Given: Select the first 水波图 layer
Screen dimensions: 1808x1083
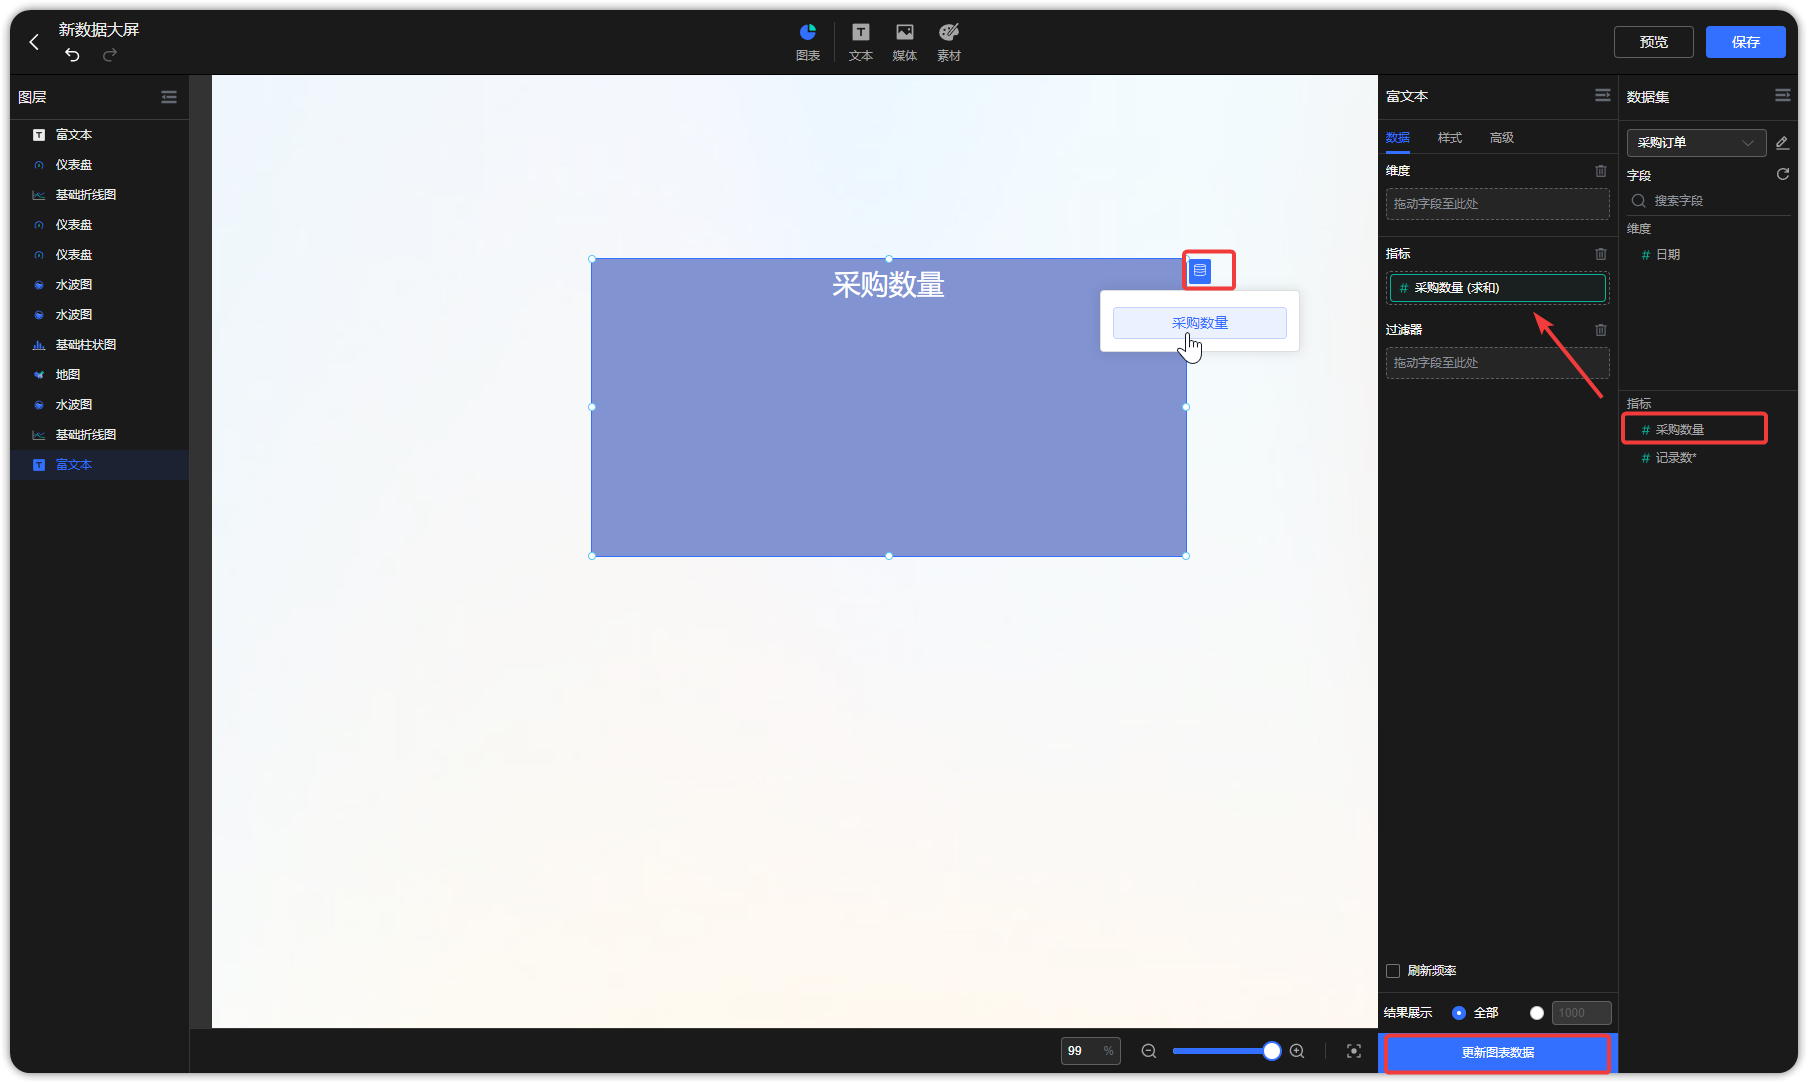Looking at the screenshot, I should pos(100,285).
